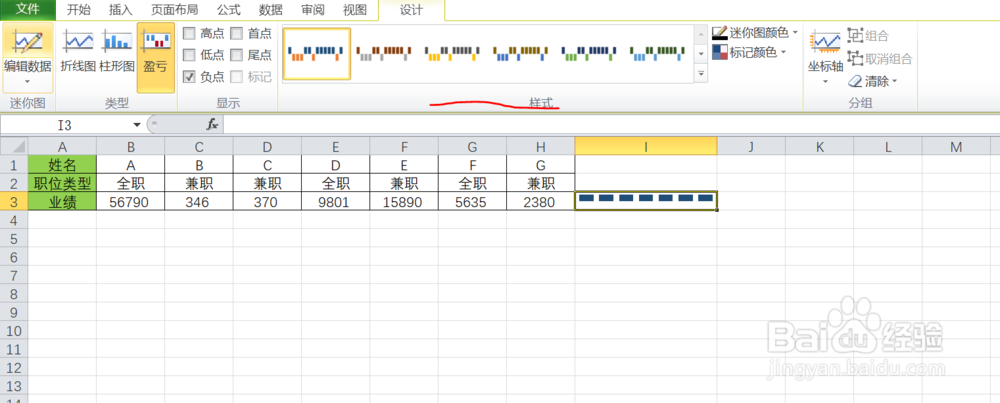Toggle the disabled 标记 checkbox
The width and height of the screenshot is (1000, 403).
click(x=237, y=77)
